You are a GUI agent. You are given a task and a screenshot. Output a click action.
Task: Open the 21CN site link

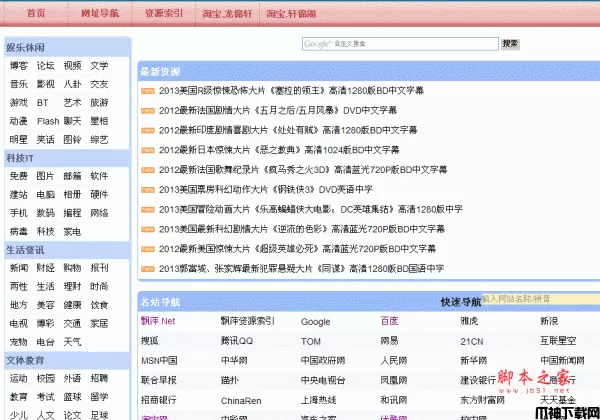point(472,341)
